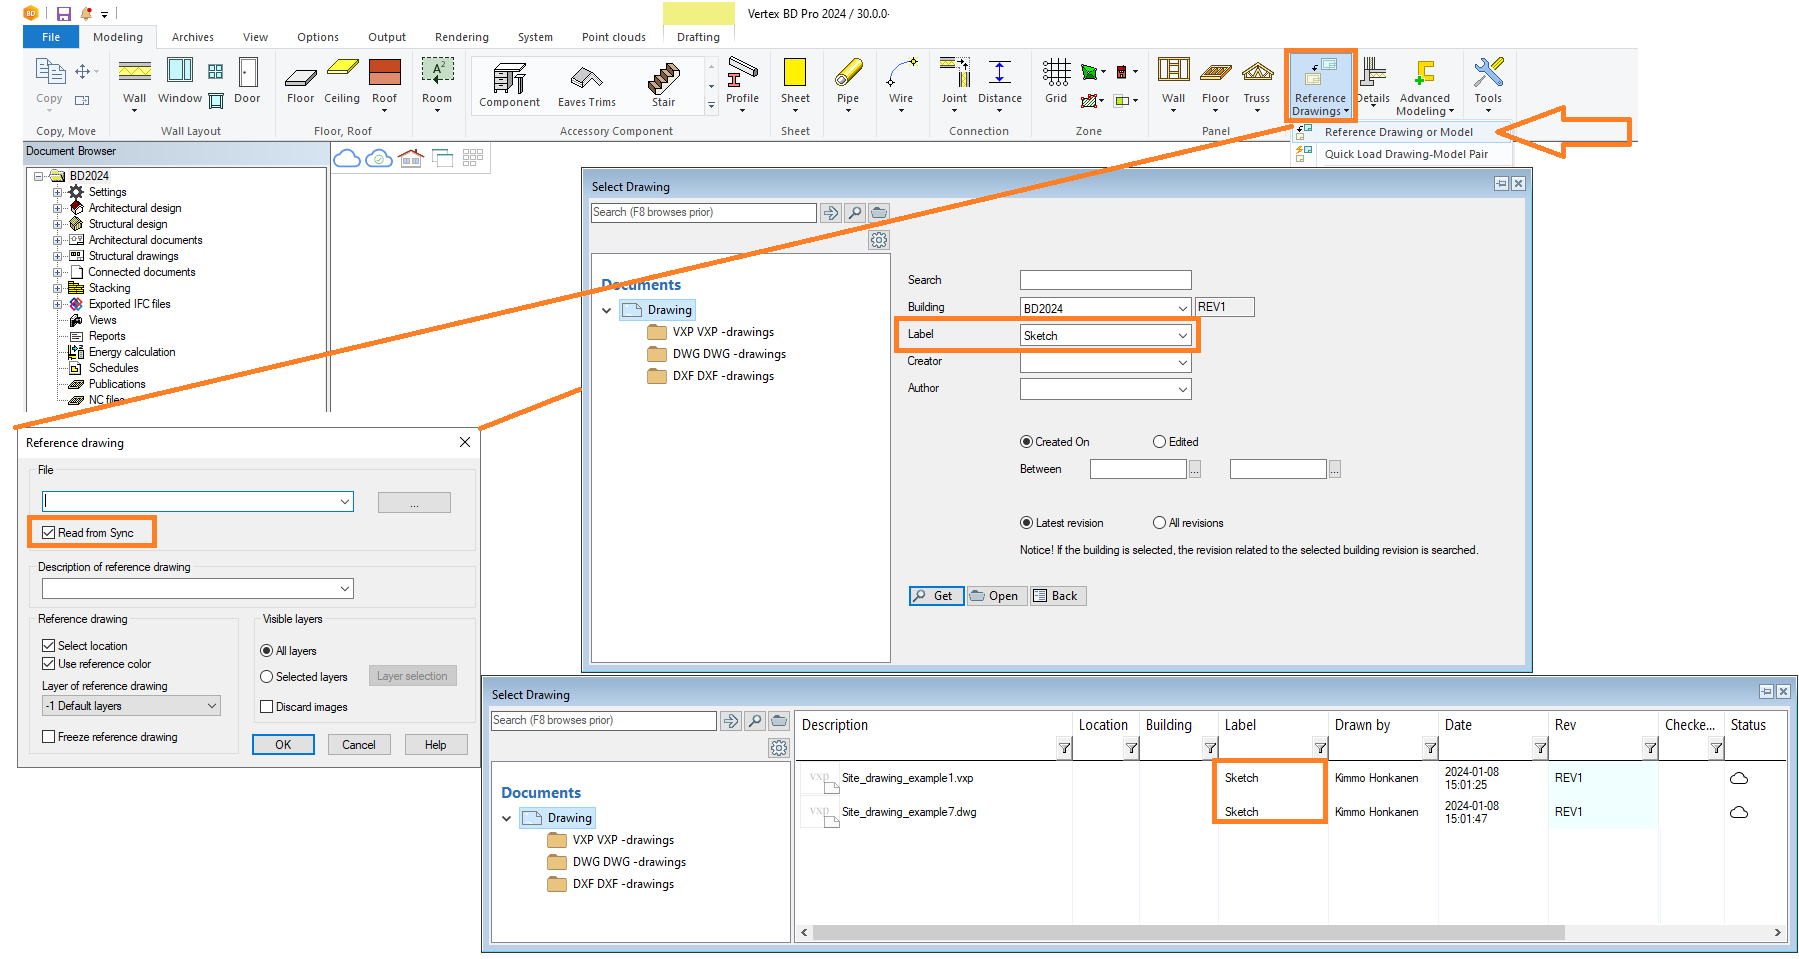Select the All revisions radio button

click(1159, 523)
